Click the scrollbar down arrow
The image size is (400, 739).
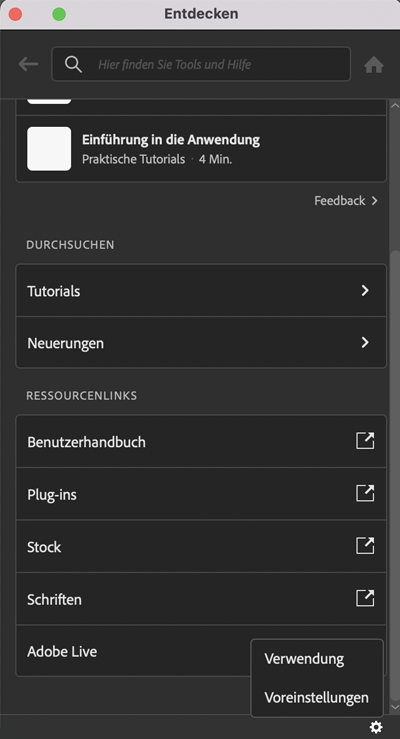(x=395, y=707)
